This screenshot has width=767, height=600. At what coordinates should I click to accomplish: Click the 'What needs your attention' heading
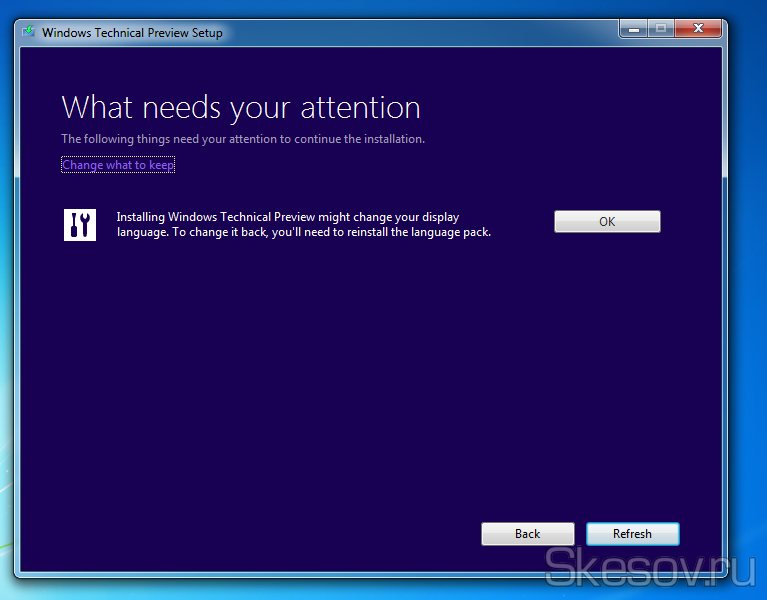click(240, 107)
